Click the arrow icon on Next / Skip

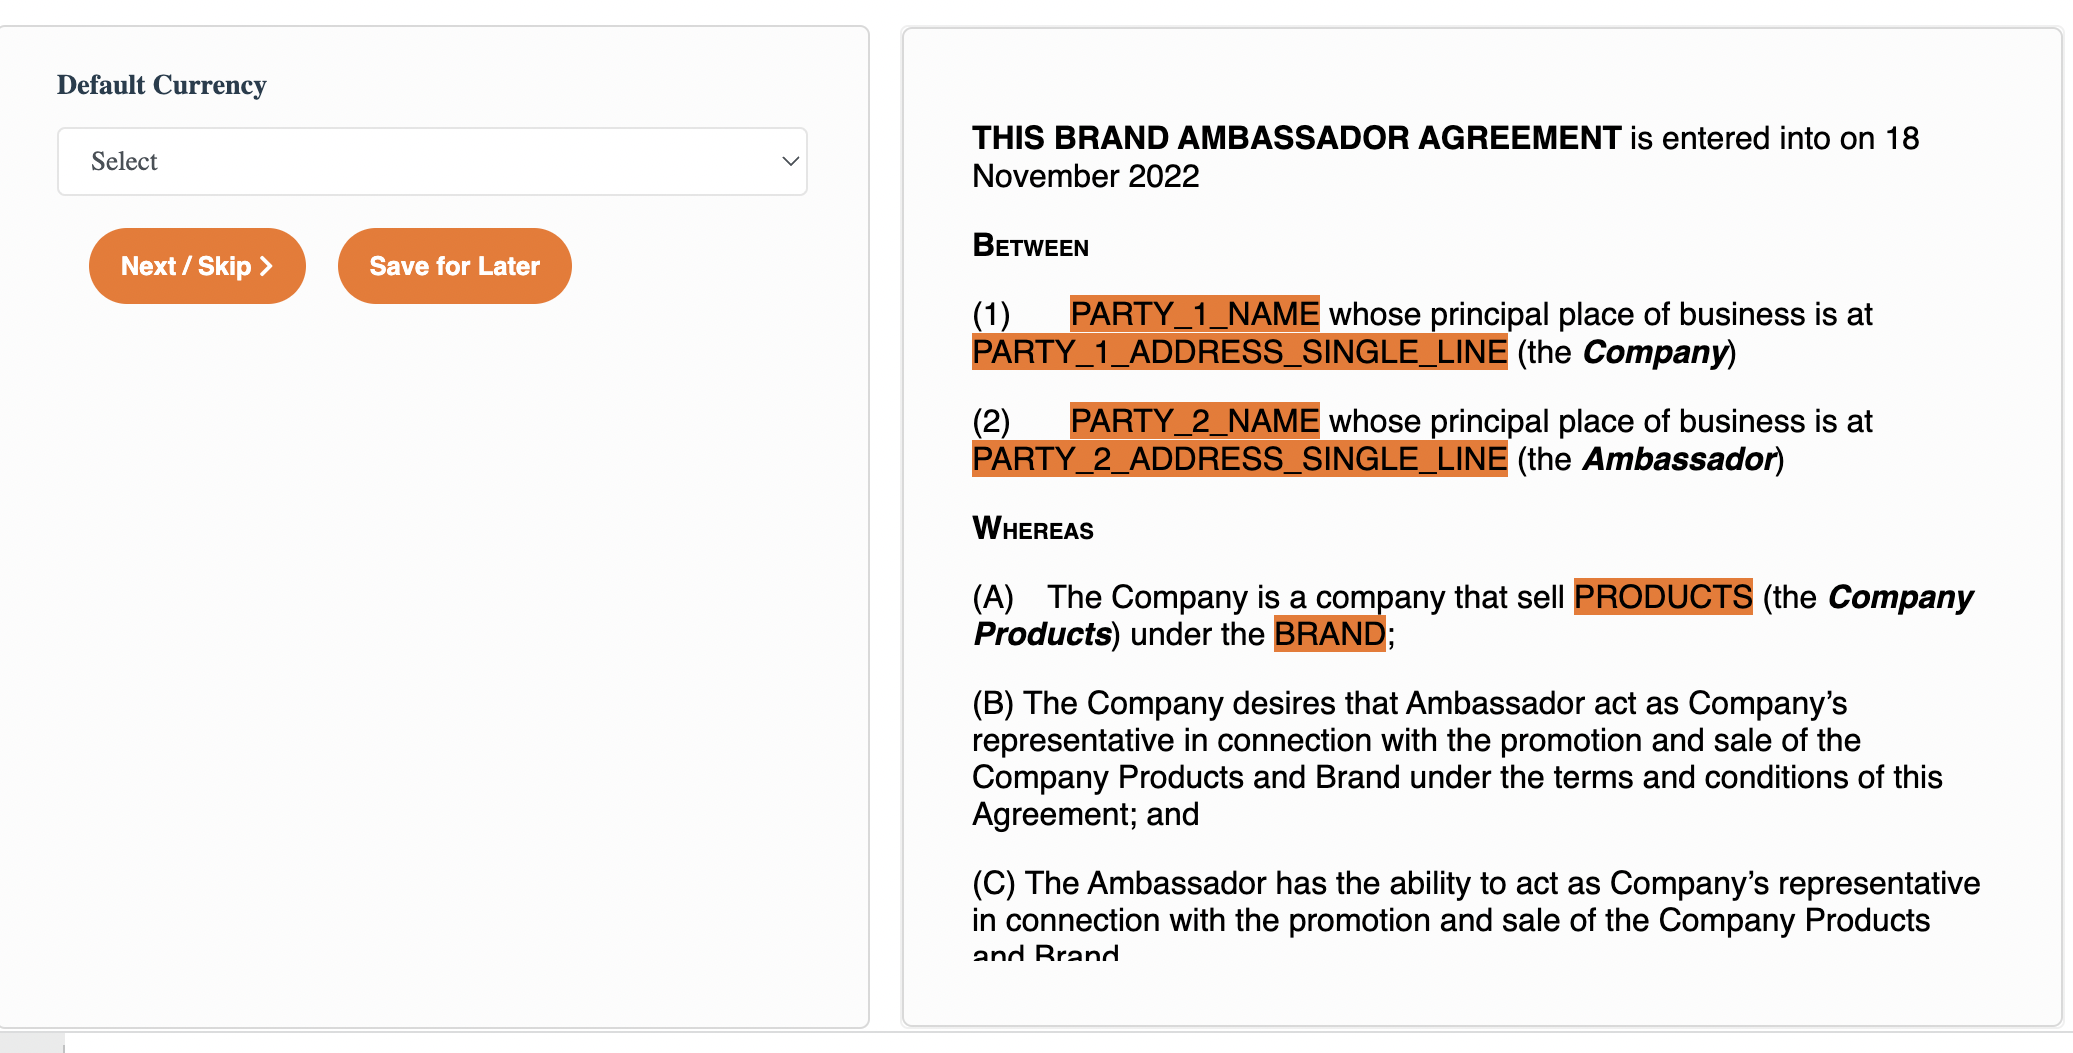click(266, 266)
